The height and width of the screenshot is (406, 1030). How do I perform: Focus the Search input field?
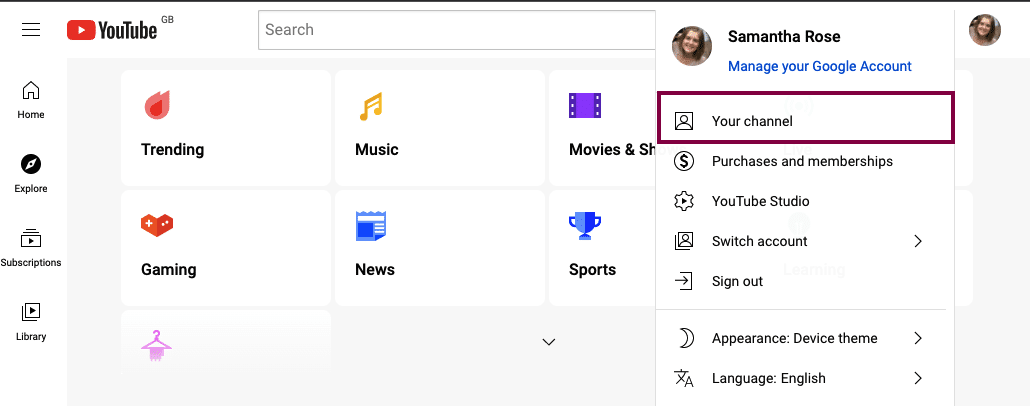[x=457, y=30]
